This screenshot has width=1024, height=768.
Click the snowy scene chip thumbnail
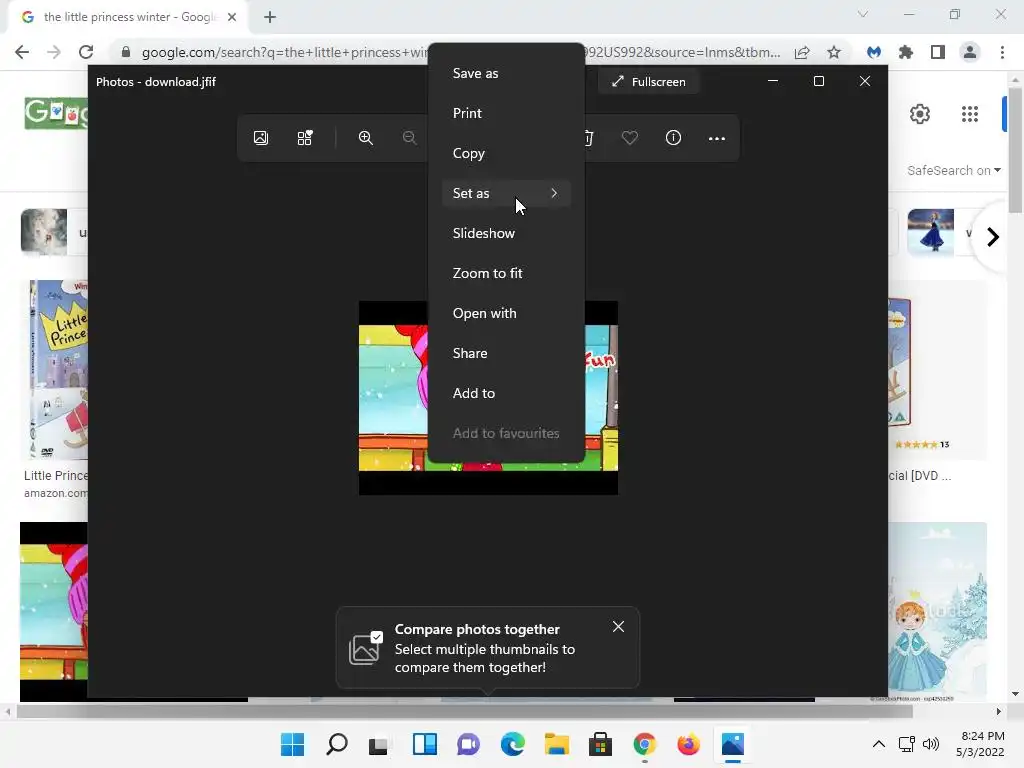click(44, 232)
